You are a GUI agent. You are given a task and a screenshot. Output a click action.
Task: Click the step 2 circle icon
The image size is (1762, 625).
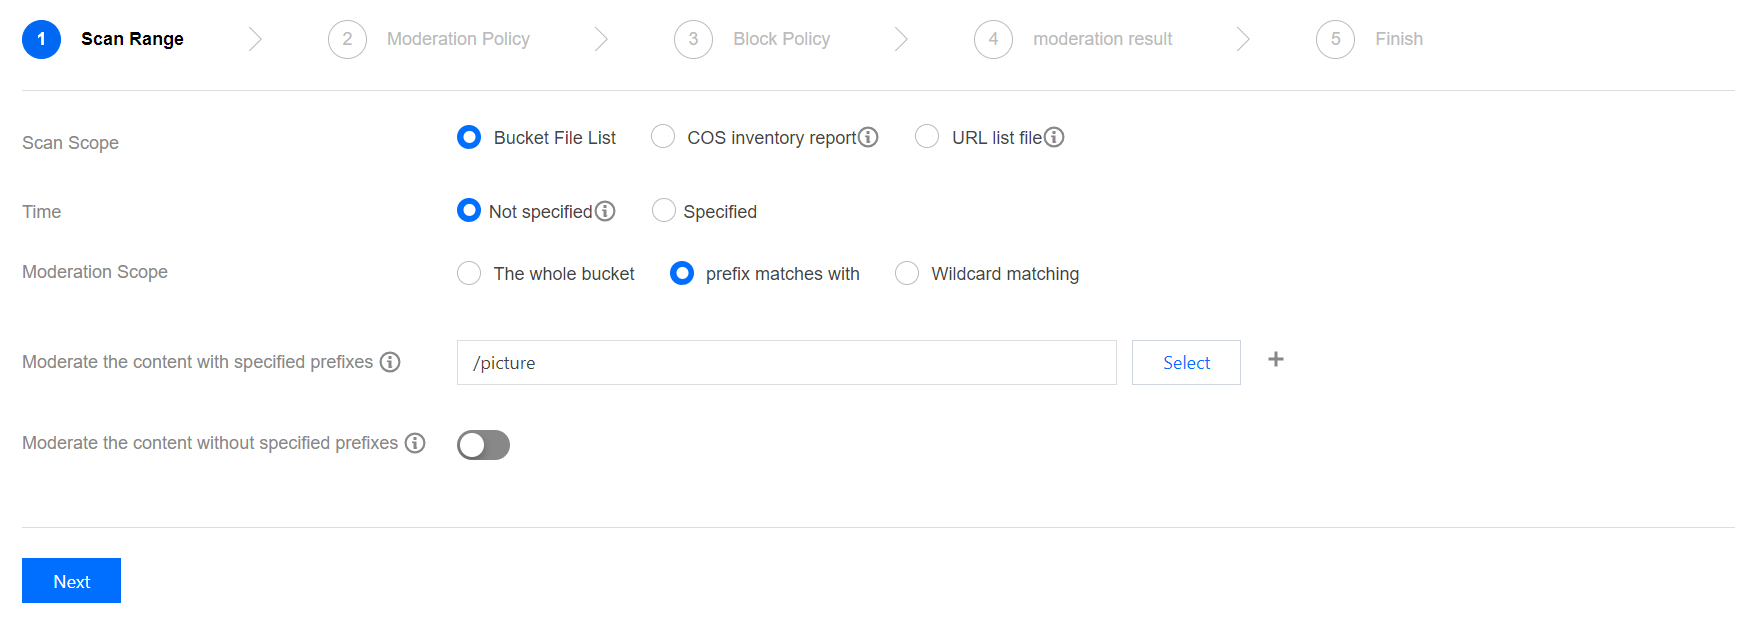347,39
